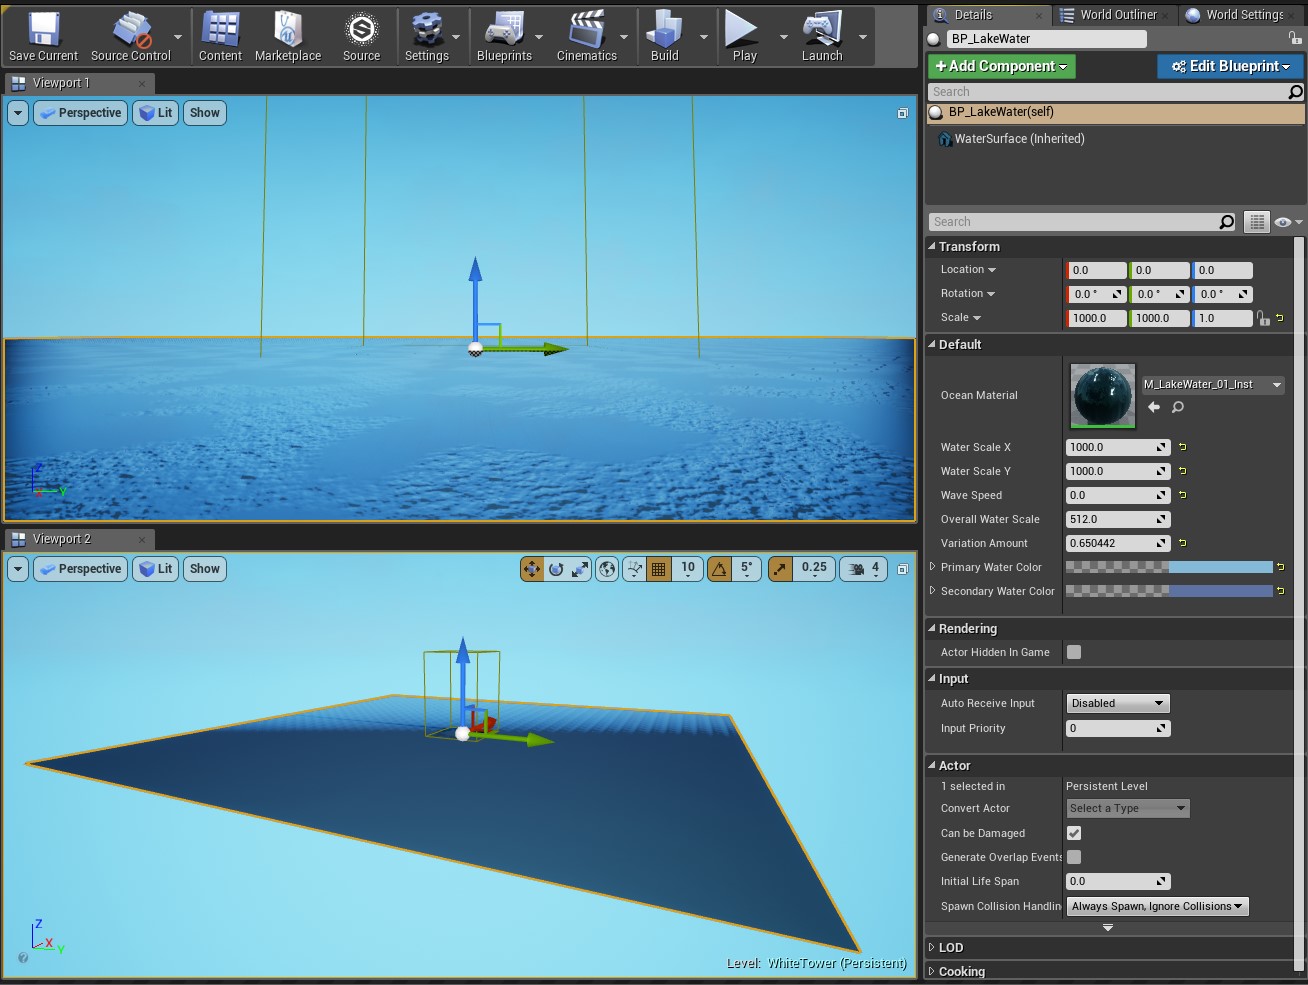1308x985 pixels.
Task: Toggle grid snapping in Viewport 2
Action: coord(658,569)
